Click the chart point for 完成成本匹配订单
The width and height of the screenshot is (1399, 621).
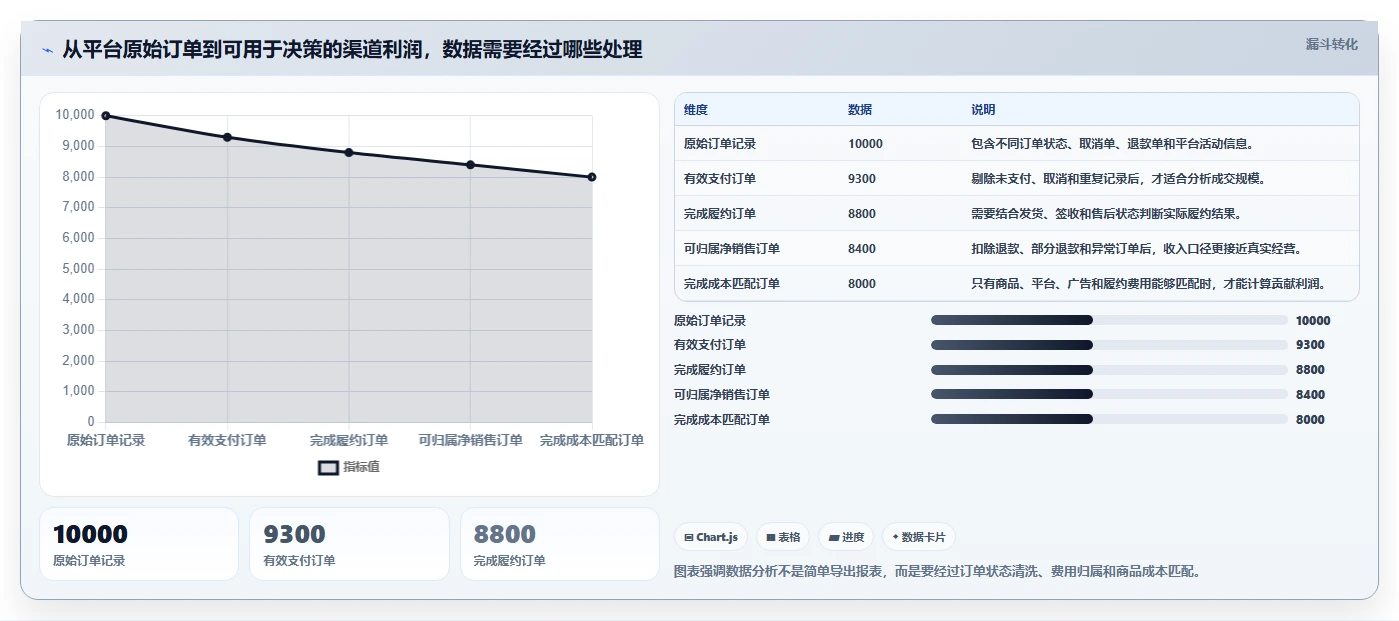pos(592,177)
